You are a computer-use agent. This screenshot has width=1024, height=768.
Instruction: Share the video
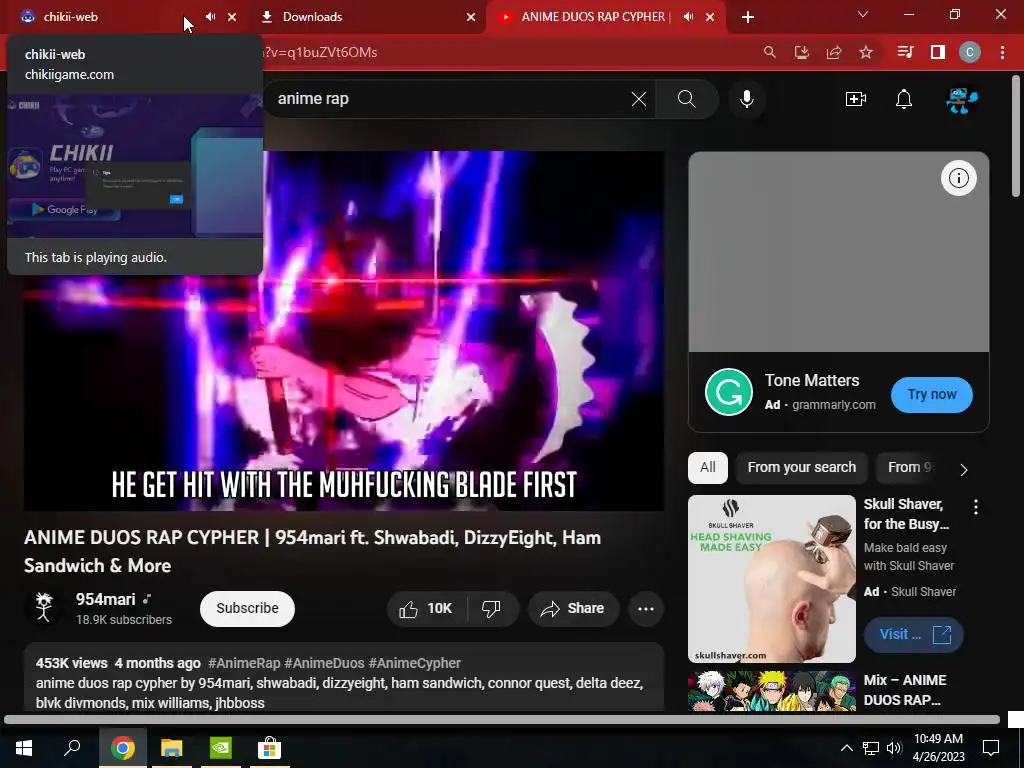point(573,609)
